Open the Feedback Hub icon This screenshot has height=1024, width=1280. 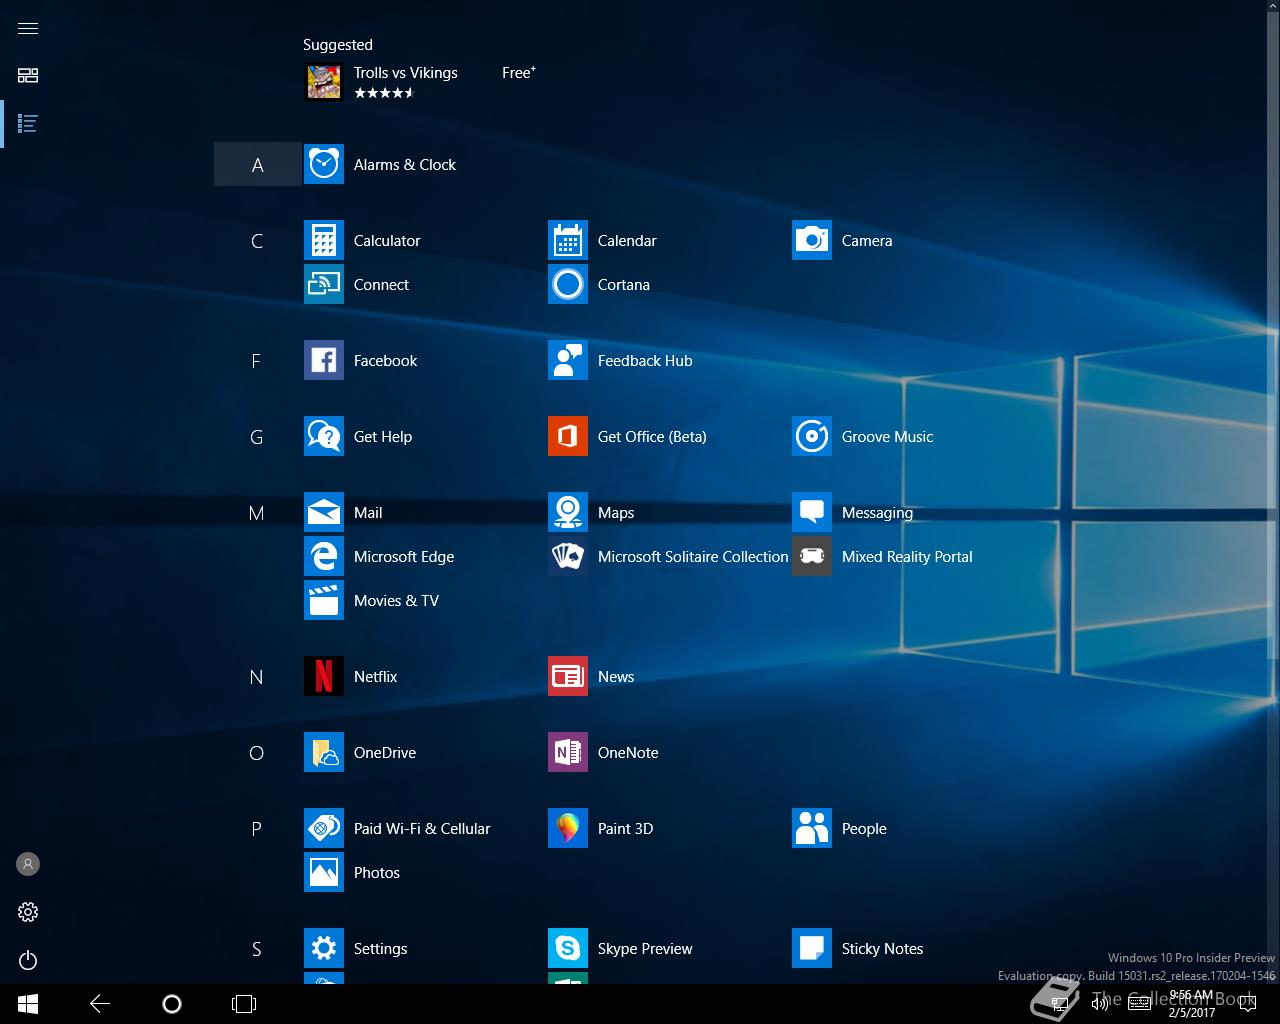[568, 360]
